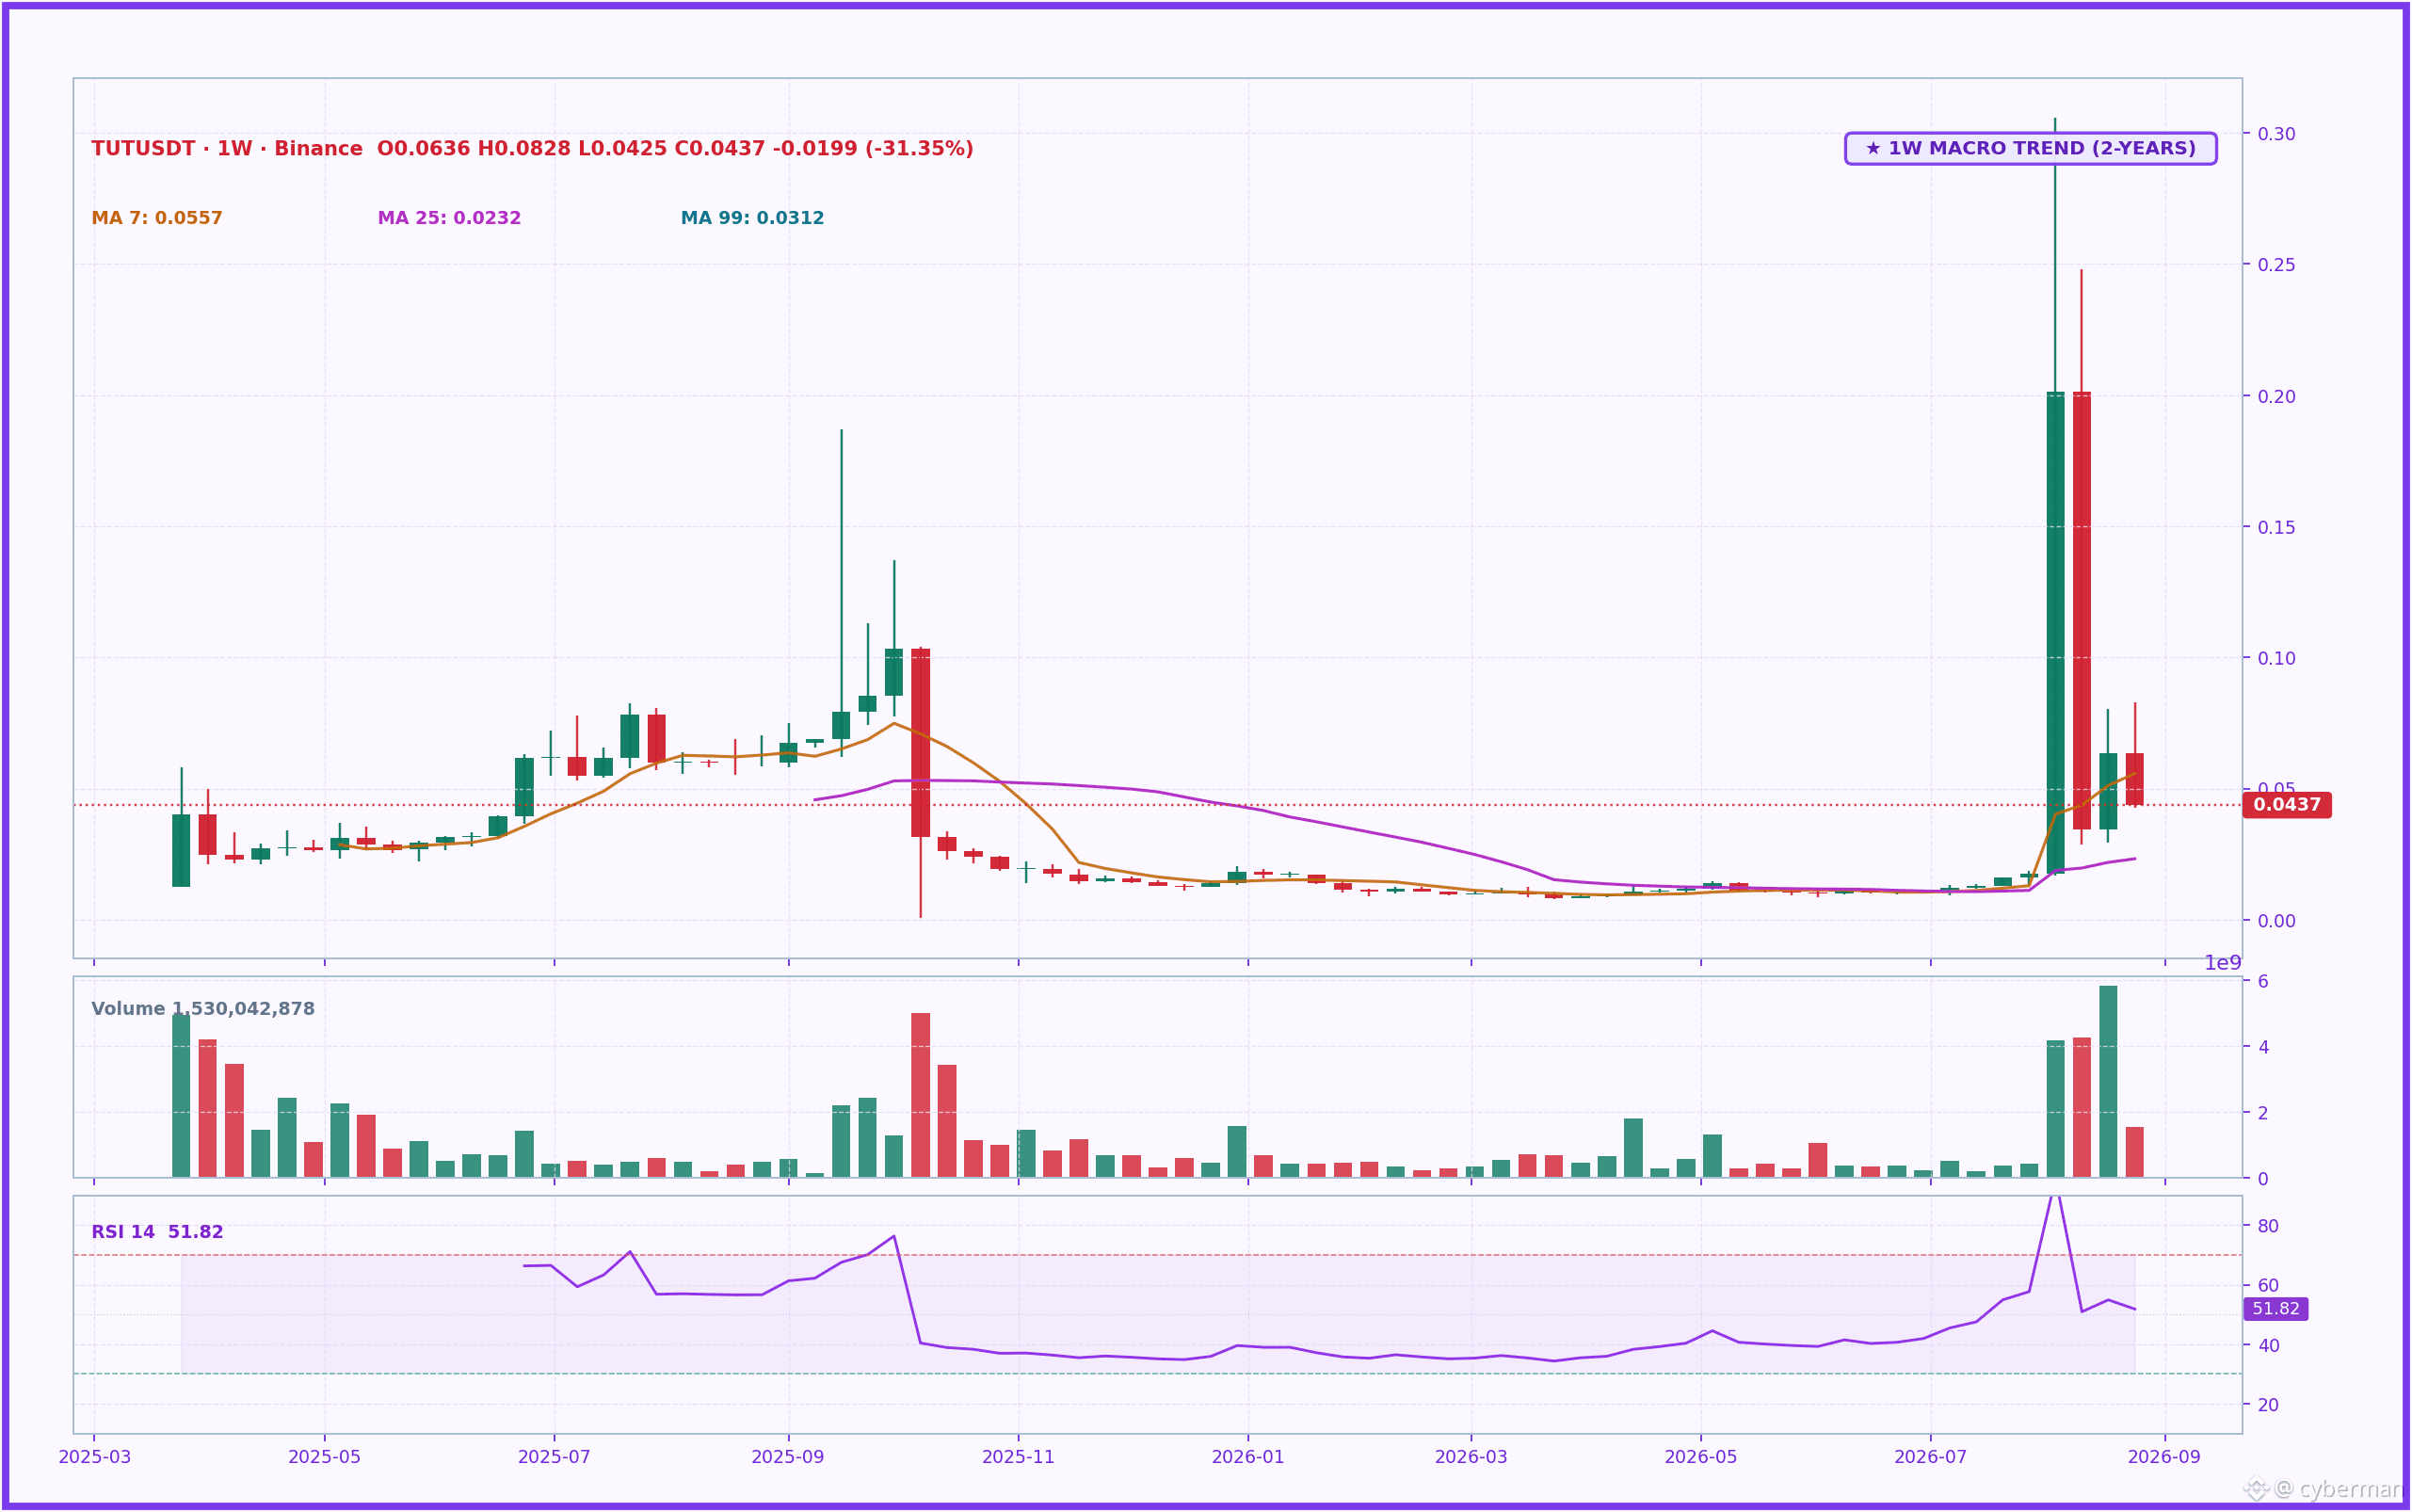
Task: Click the 2 tick on the volume axis
Action: (2263, 1113)
